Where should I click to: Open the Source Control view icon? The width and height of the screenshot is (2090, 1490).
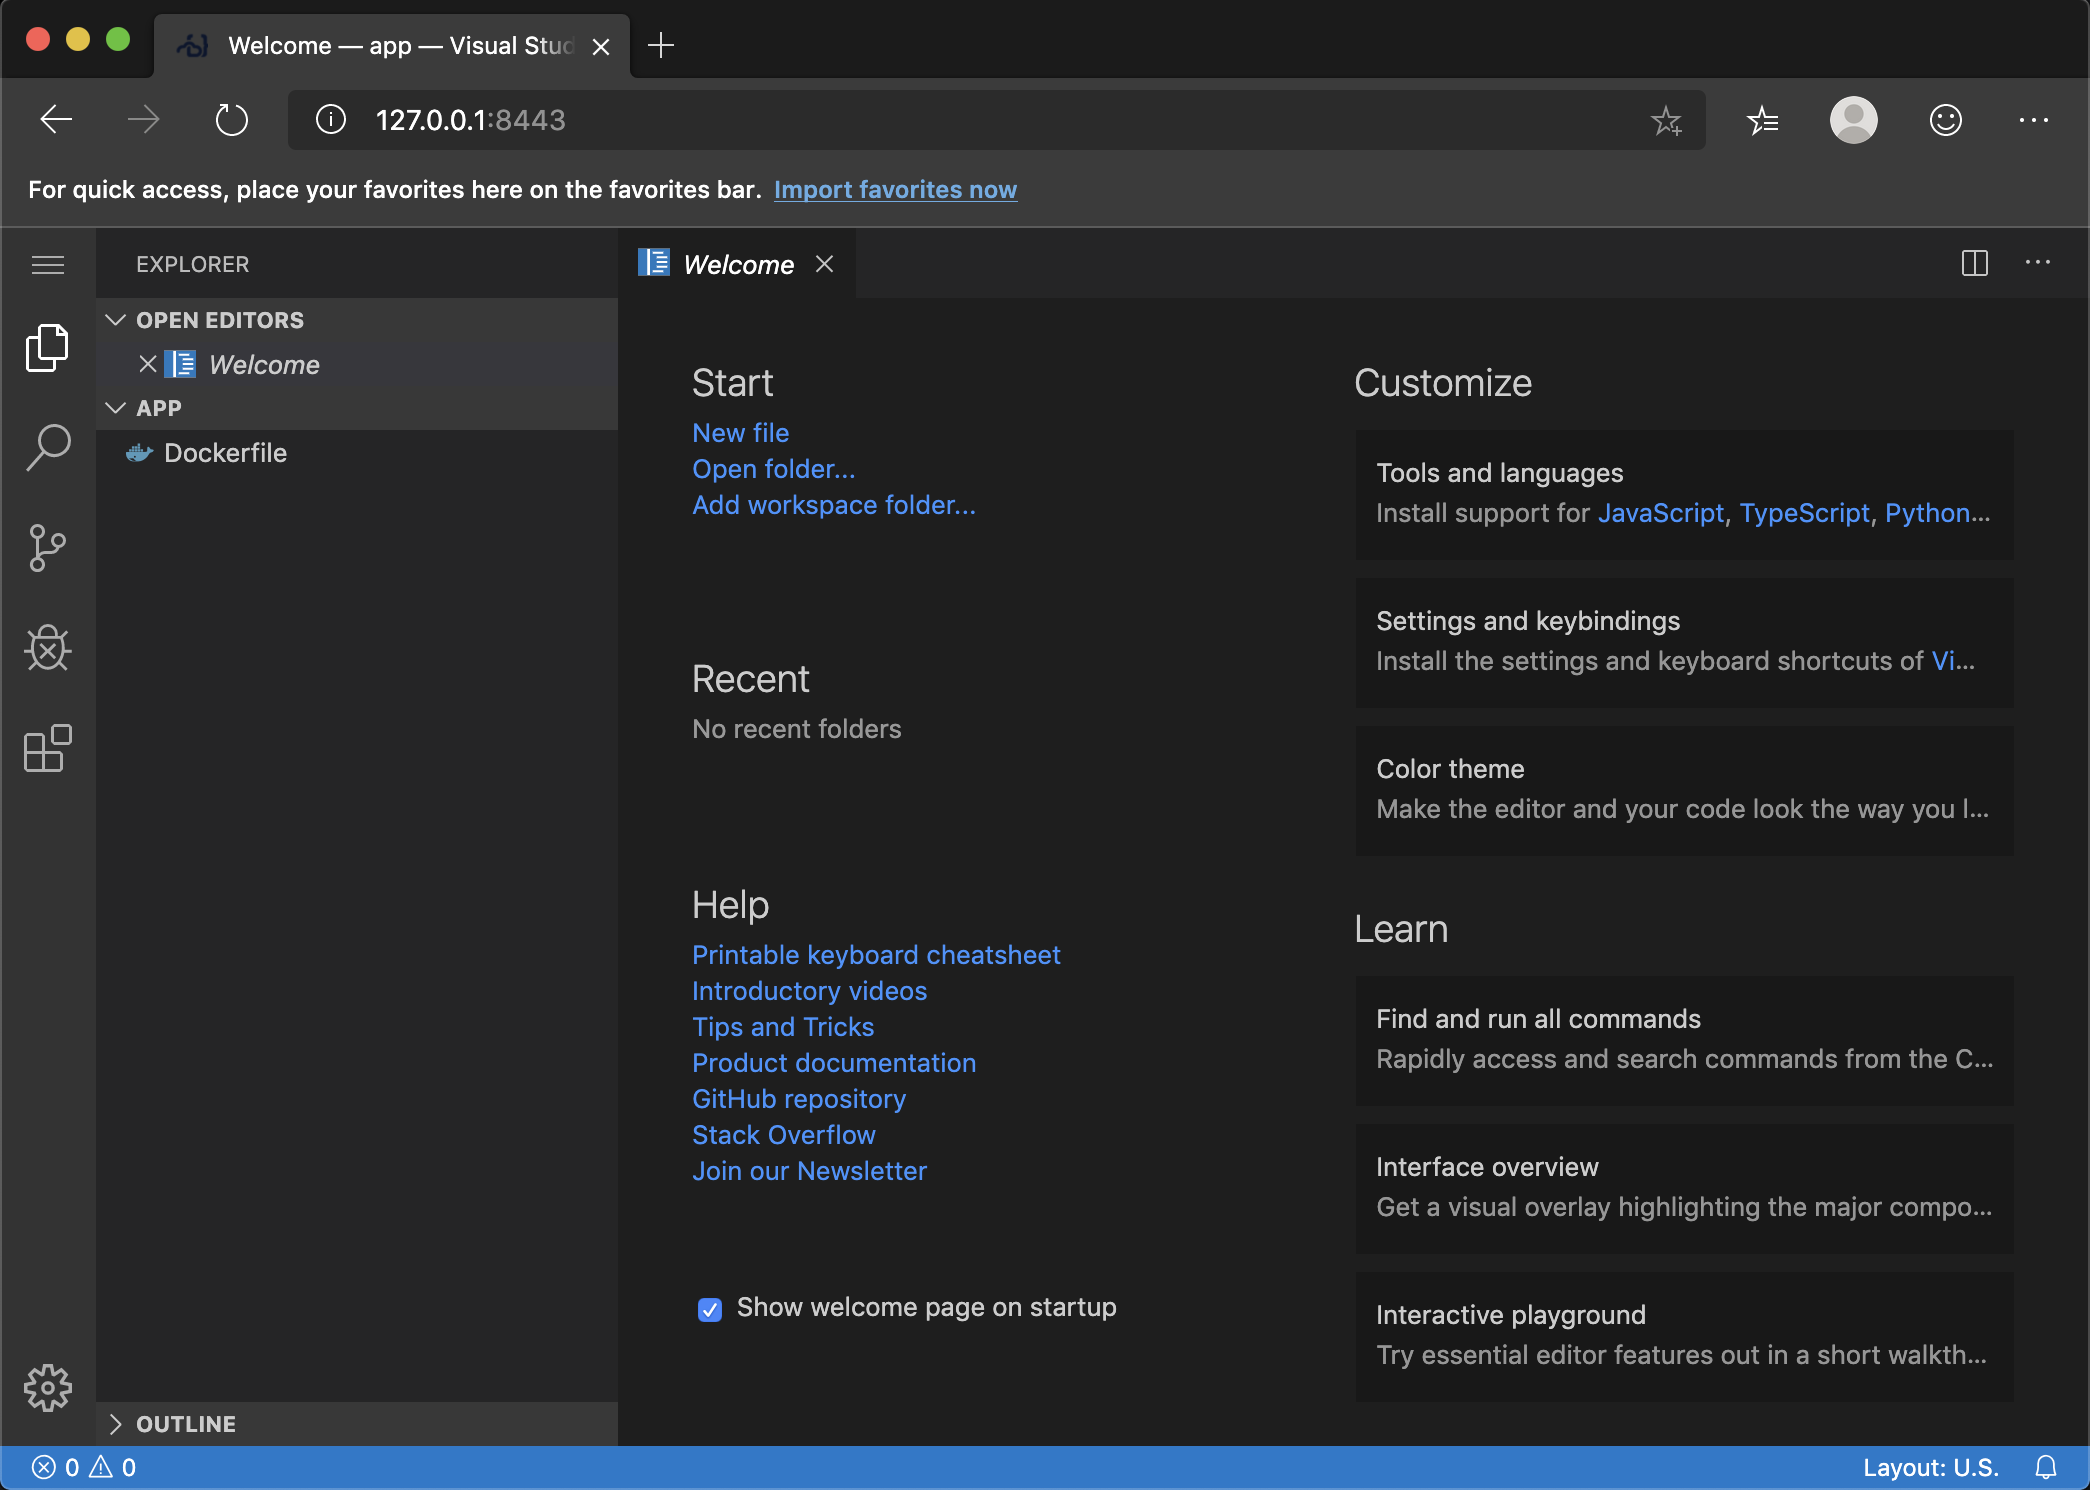point(48,548)
